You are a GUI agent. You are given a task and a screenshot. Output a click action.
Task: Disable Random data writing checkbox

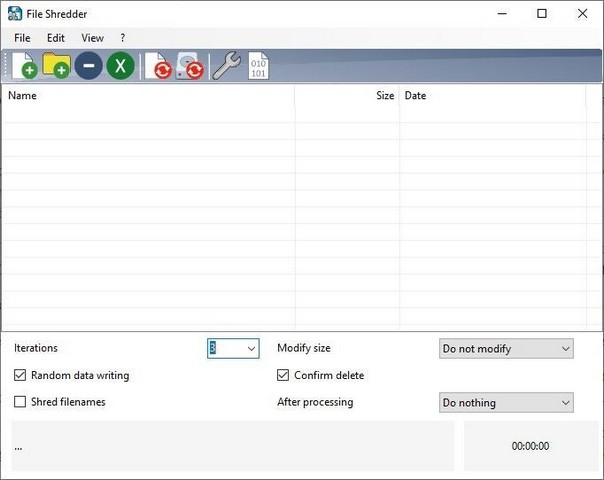tap(21, 376)
